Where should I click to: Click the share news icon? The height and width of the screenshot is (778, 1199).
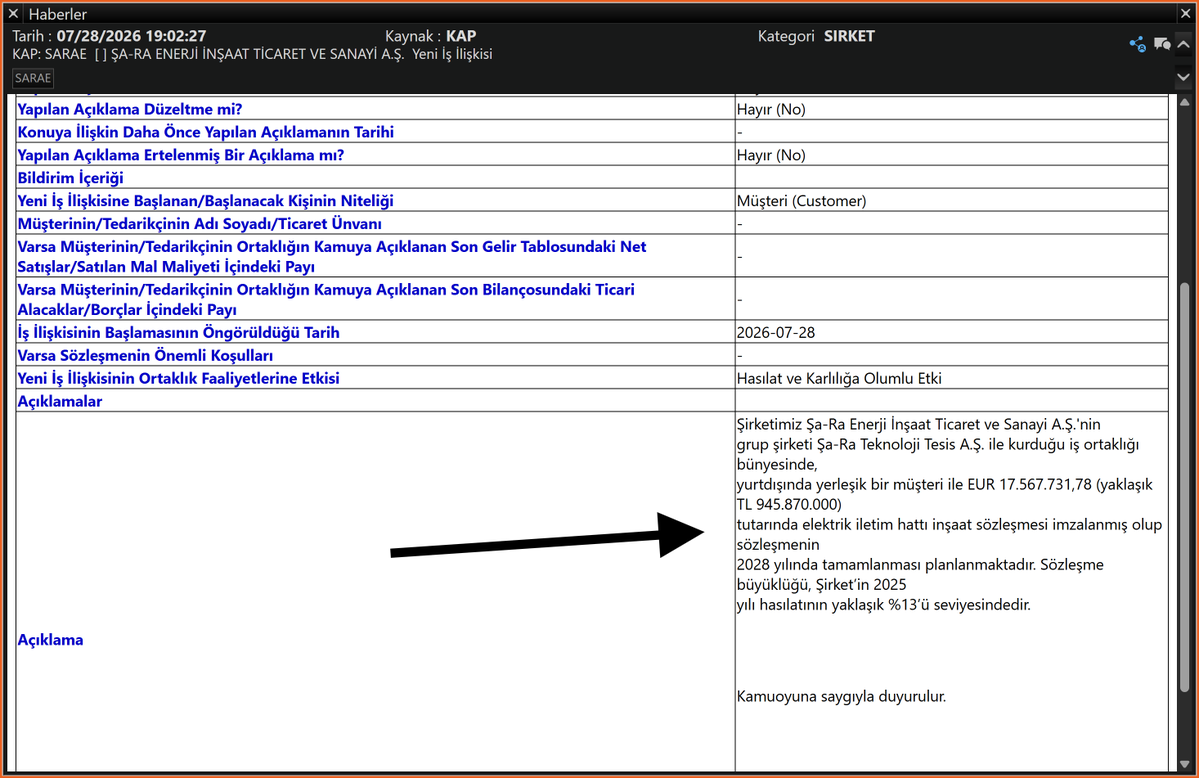coord(1138,44)
